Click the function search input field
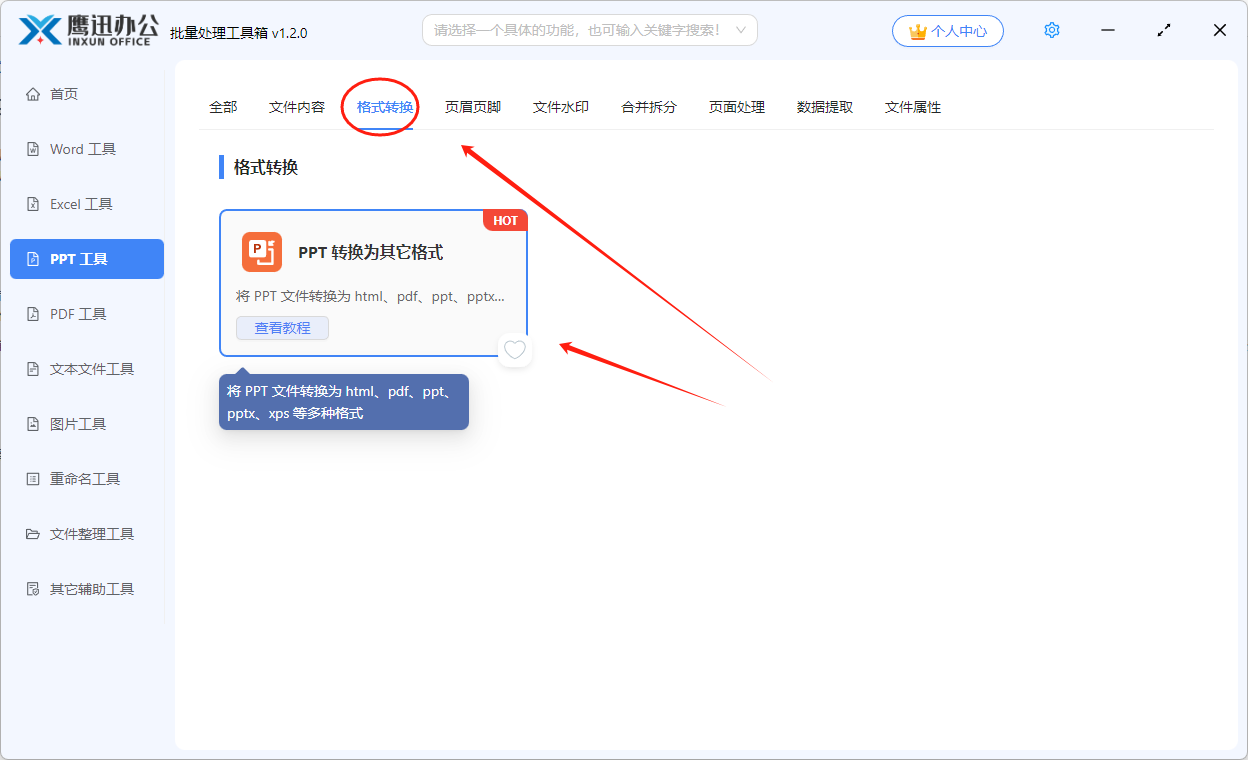This screenshot has height=760, width=1248. pos(578,31)
